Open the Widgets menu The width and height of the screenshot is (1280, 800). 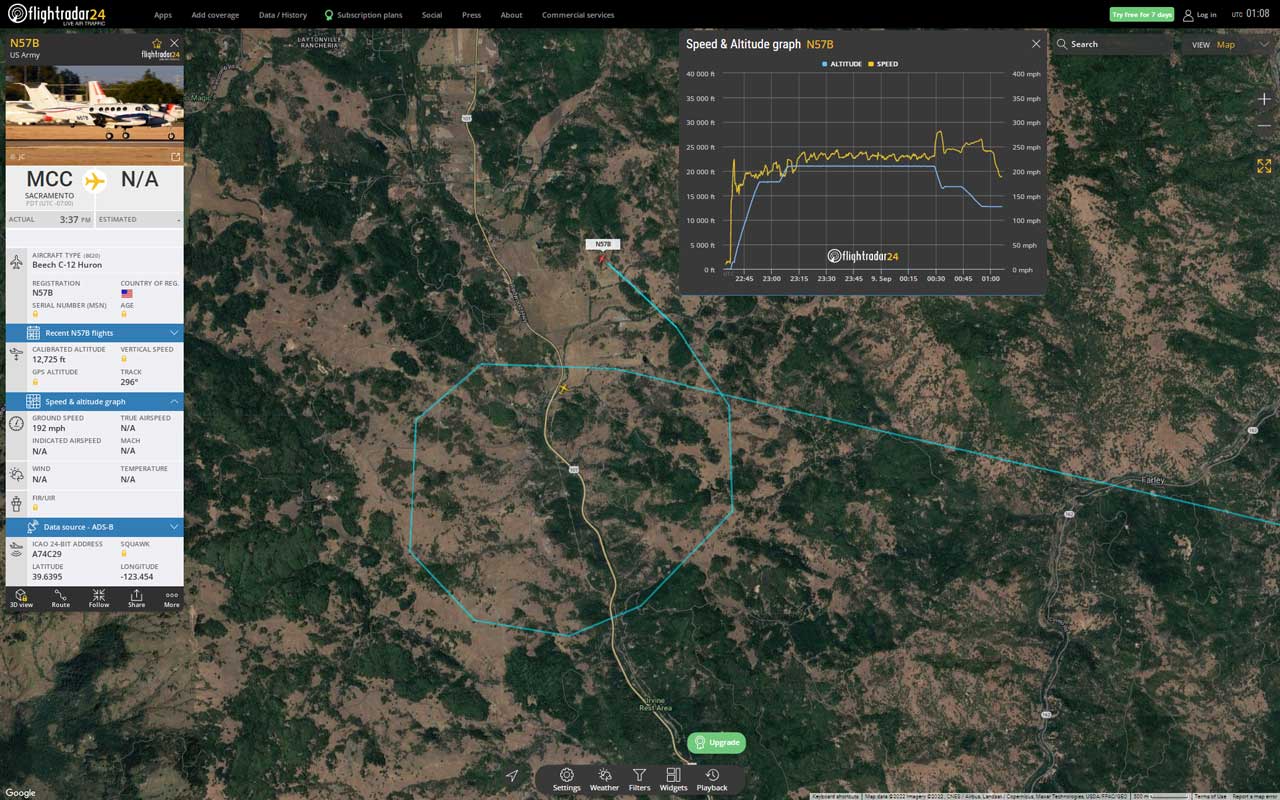tap(673, 779)
